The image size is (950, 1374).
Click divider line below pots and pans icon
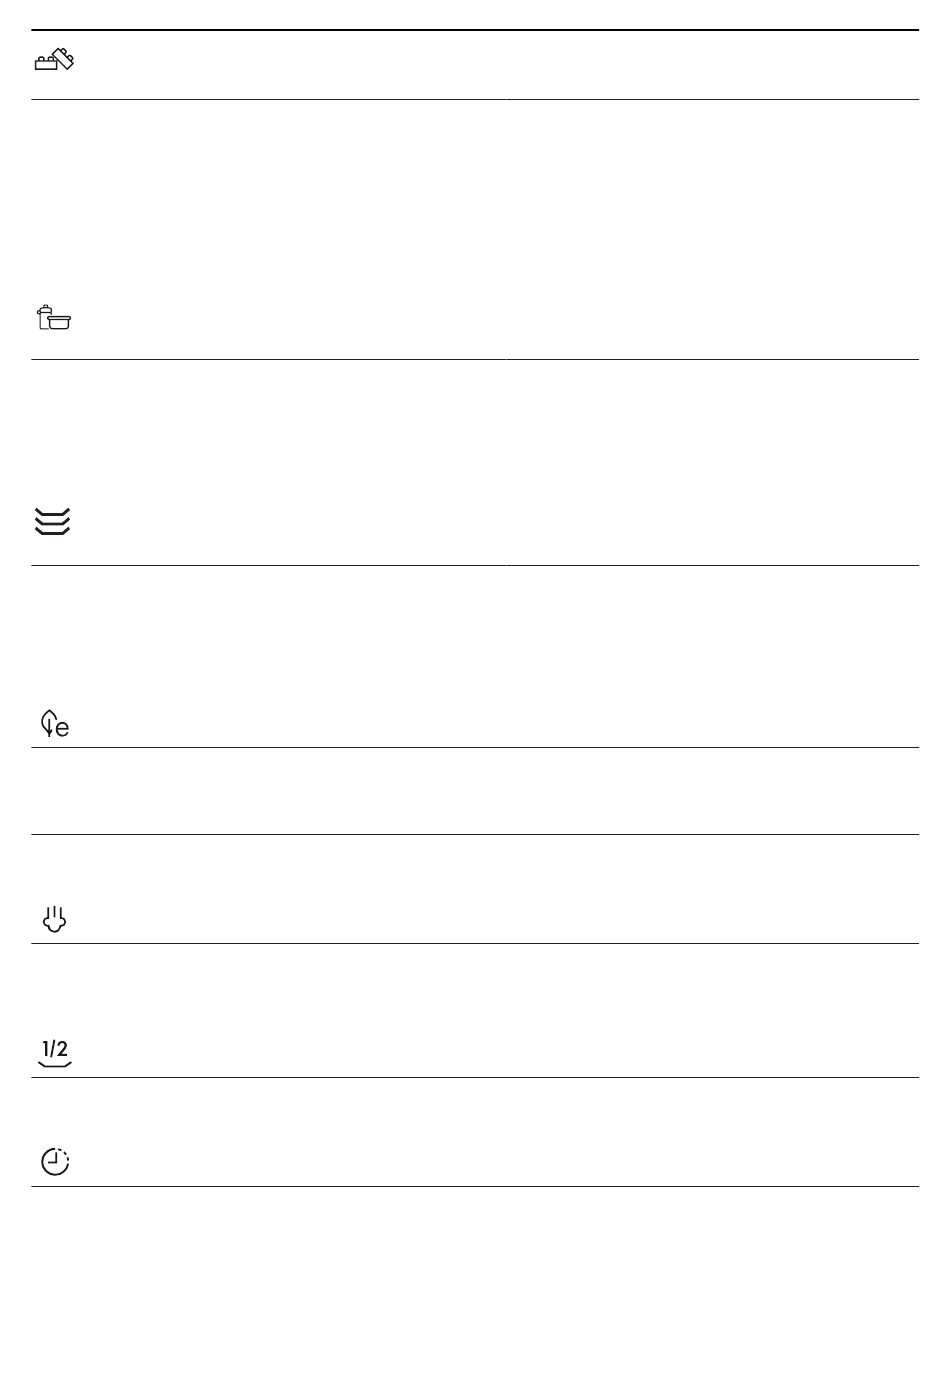pos(475,359)
